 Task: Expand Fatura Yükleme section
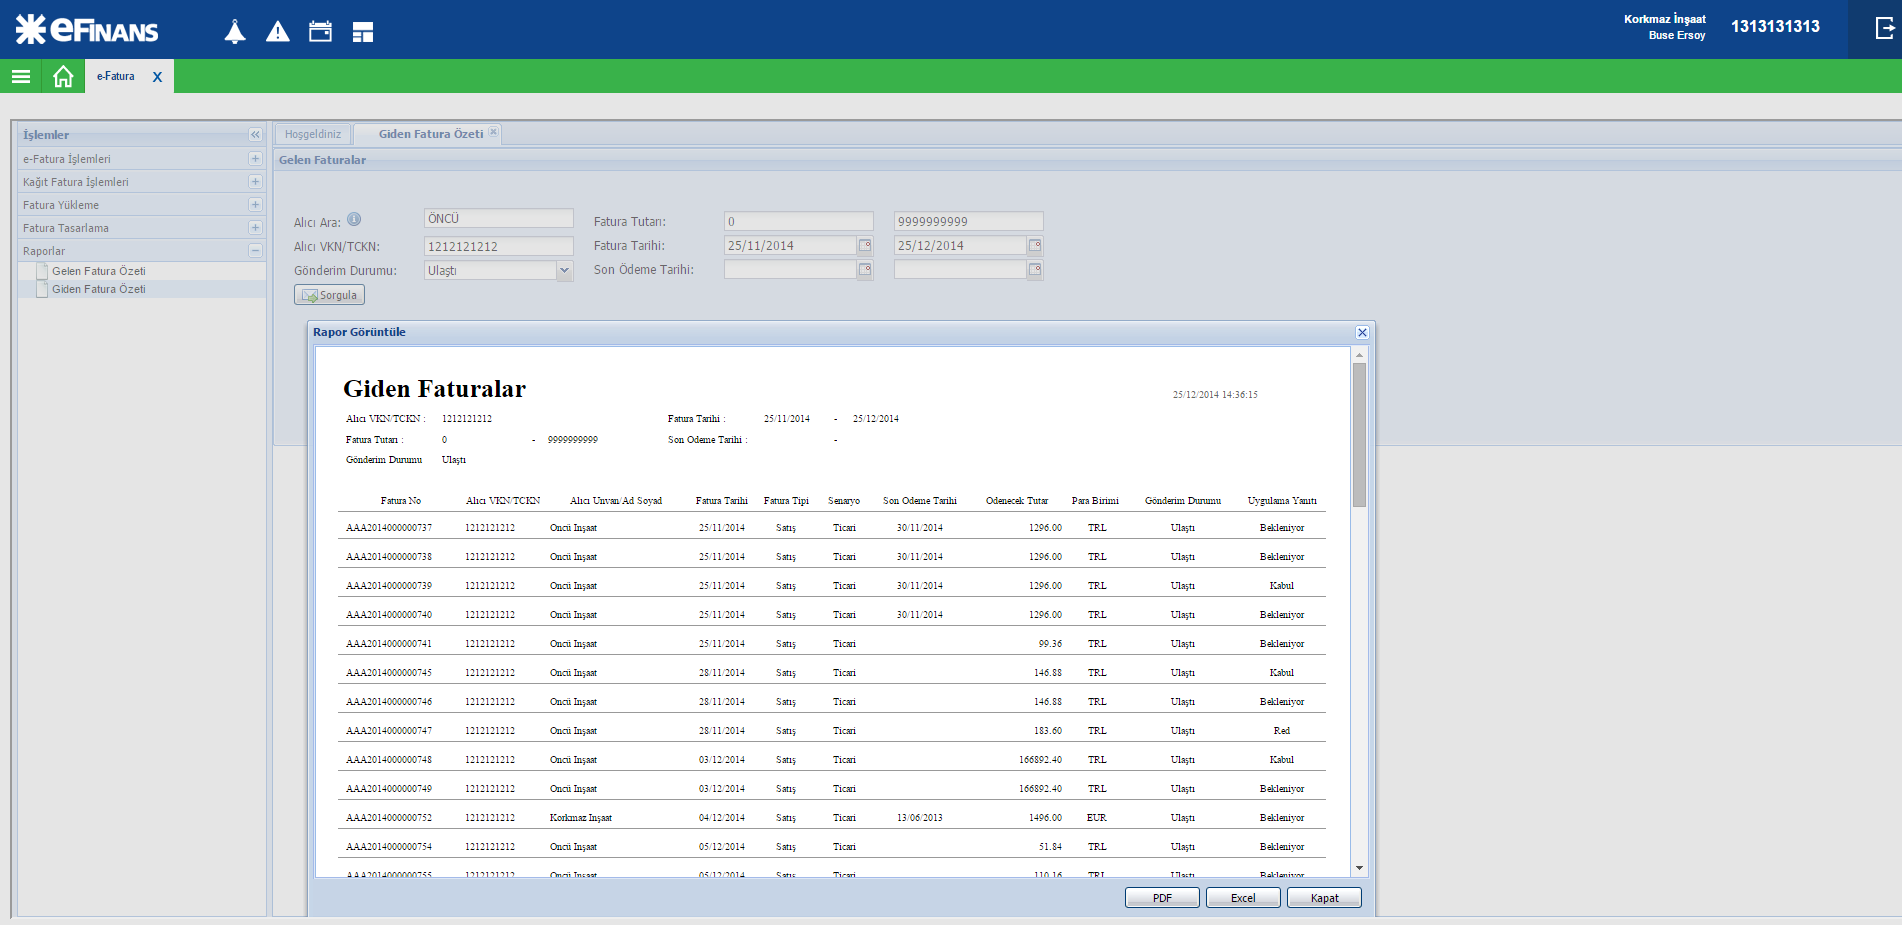pyautogui.click(x=255, y=204)
